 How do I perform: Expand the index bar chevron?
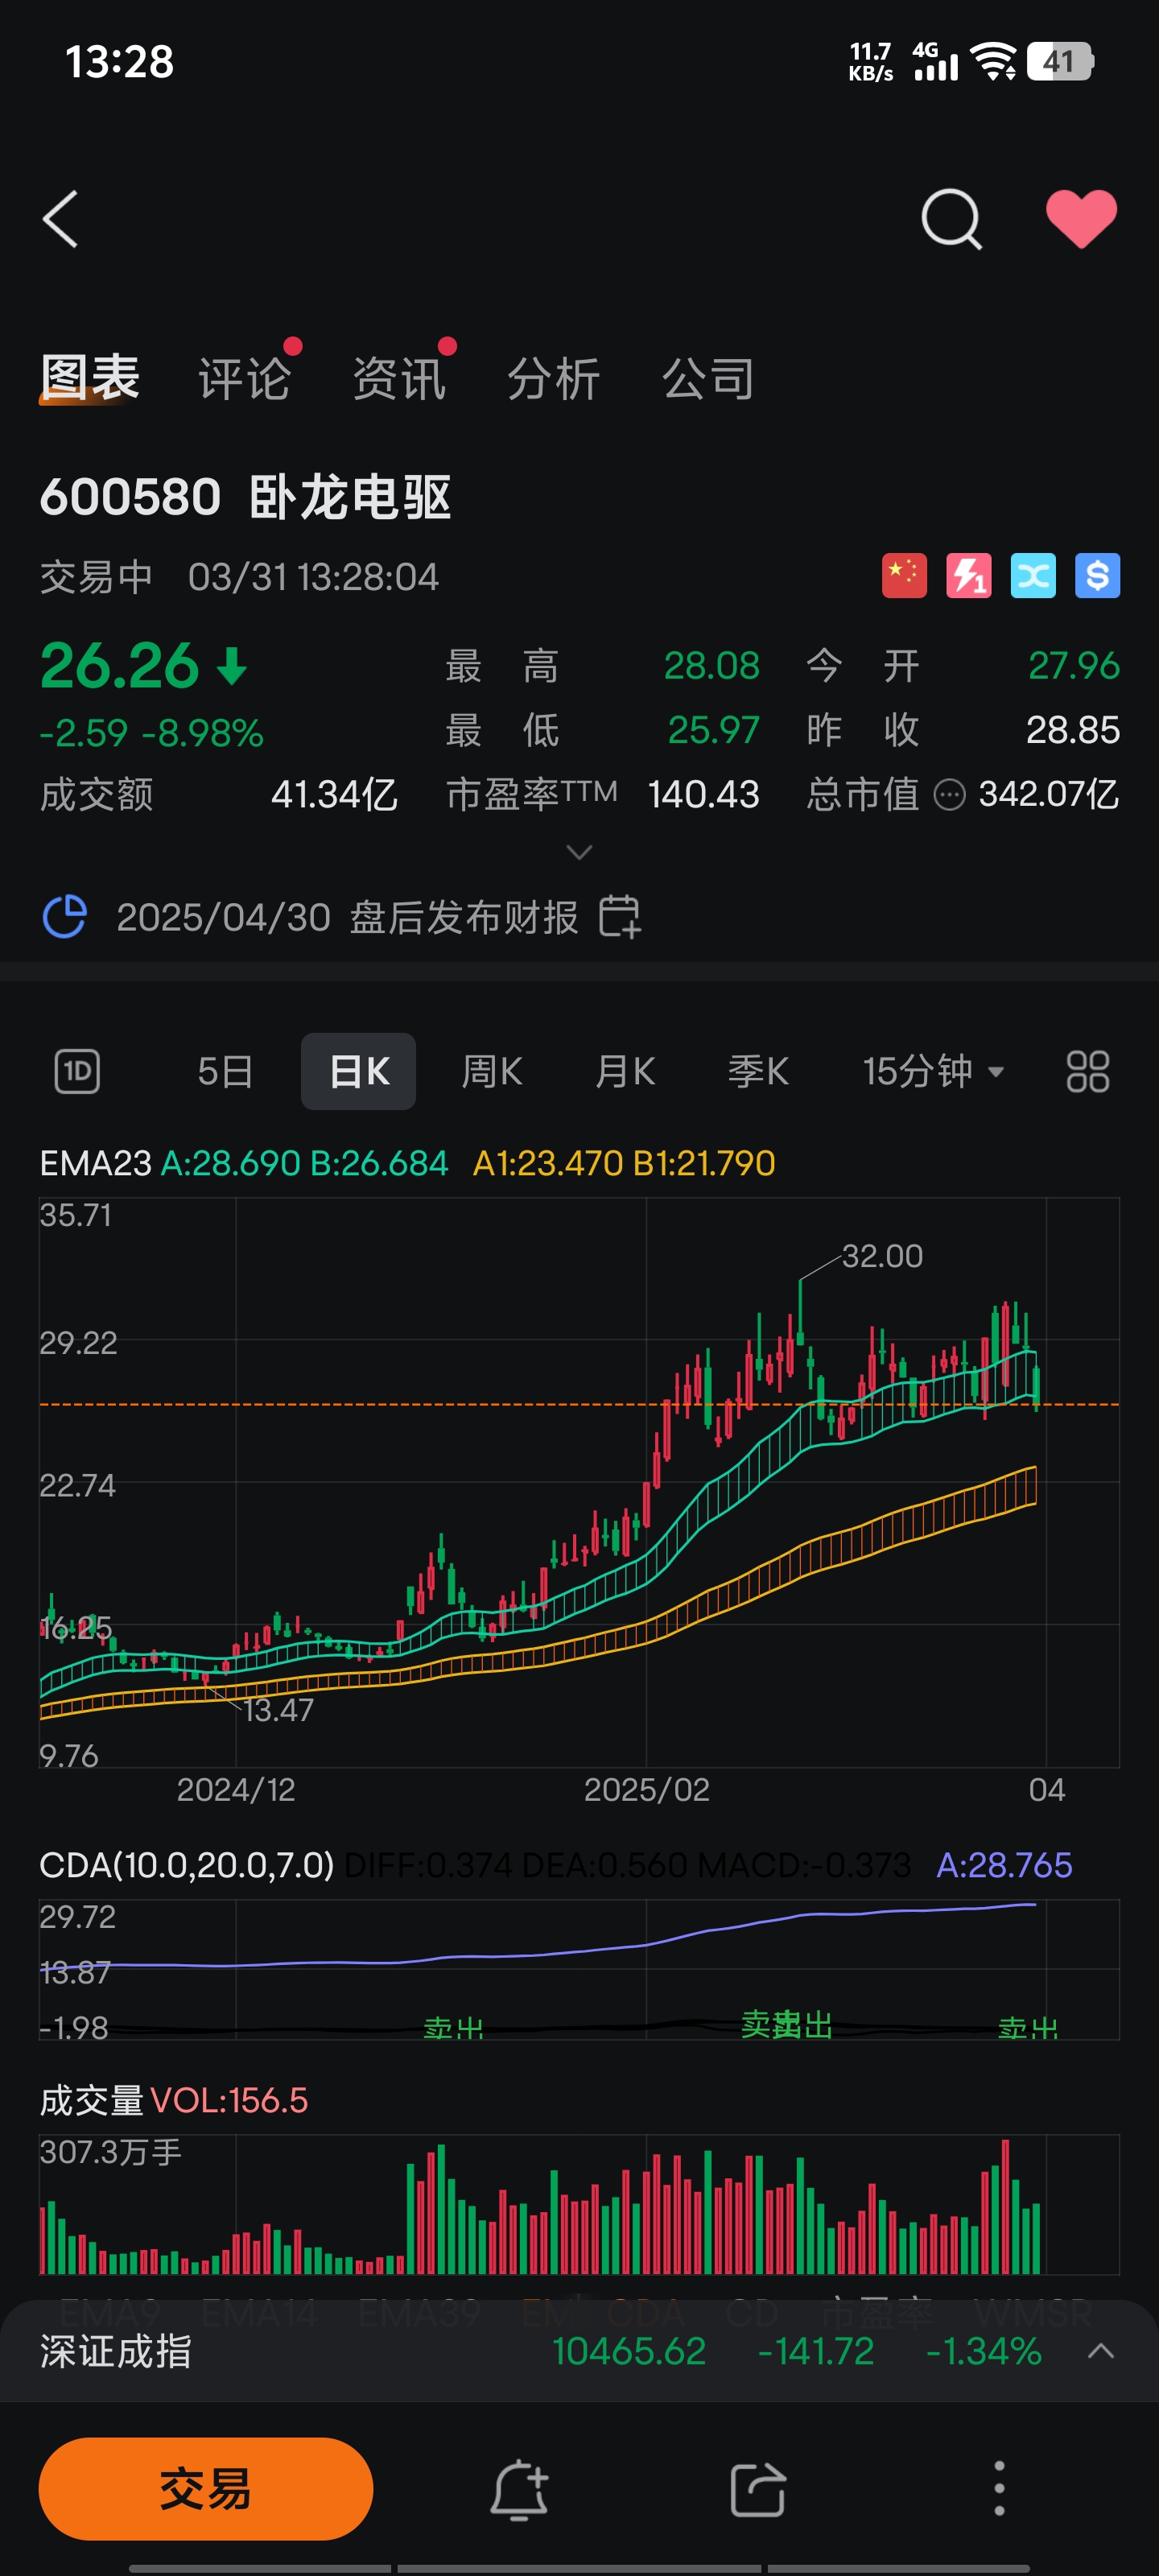coord(1101,2351)
